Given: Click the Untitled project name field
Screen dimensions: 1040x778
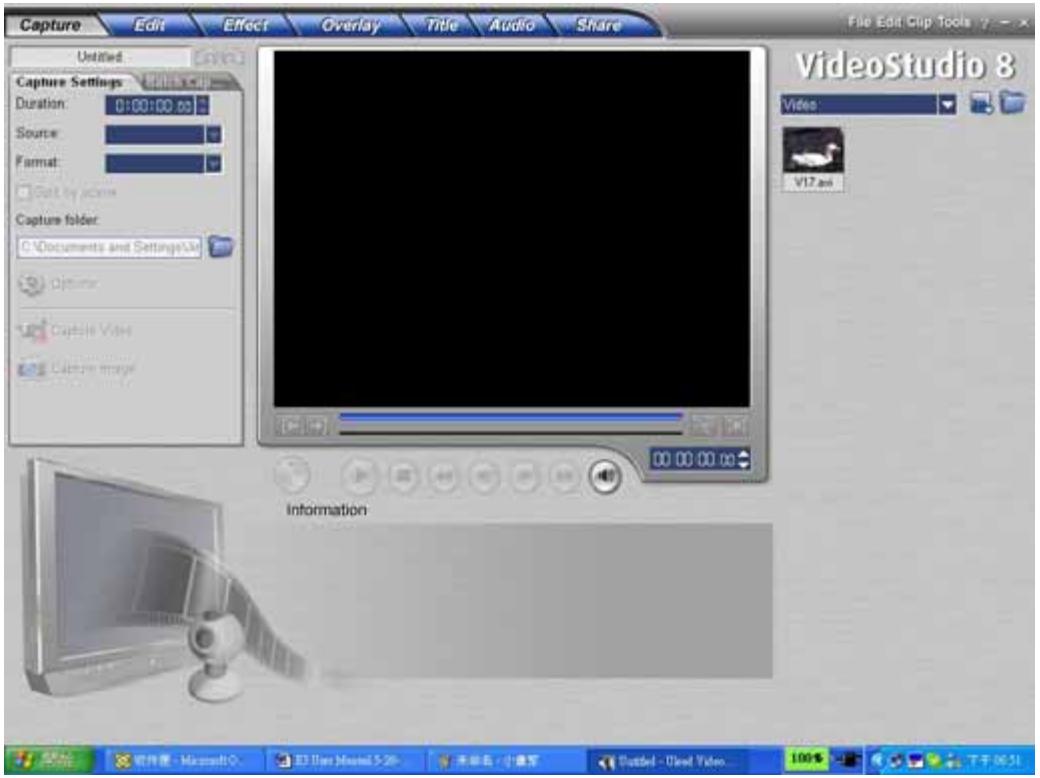Looking at the screenshot, I should click(100, 57).
